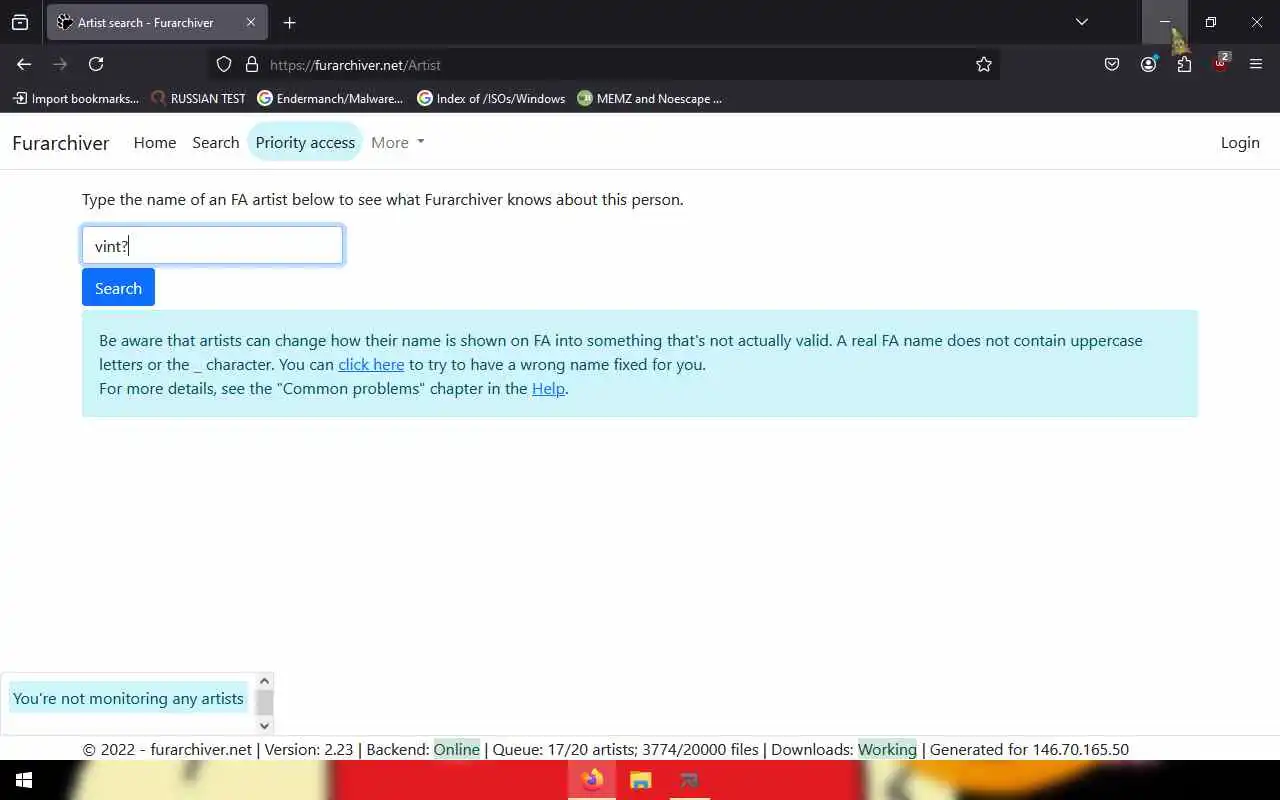The image size is (1280, 800).
Task: Minimize the Firefox window
Action: coord(1165,22)
